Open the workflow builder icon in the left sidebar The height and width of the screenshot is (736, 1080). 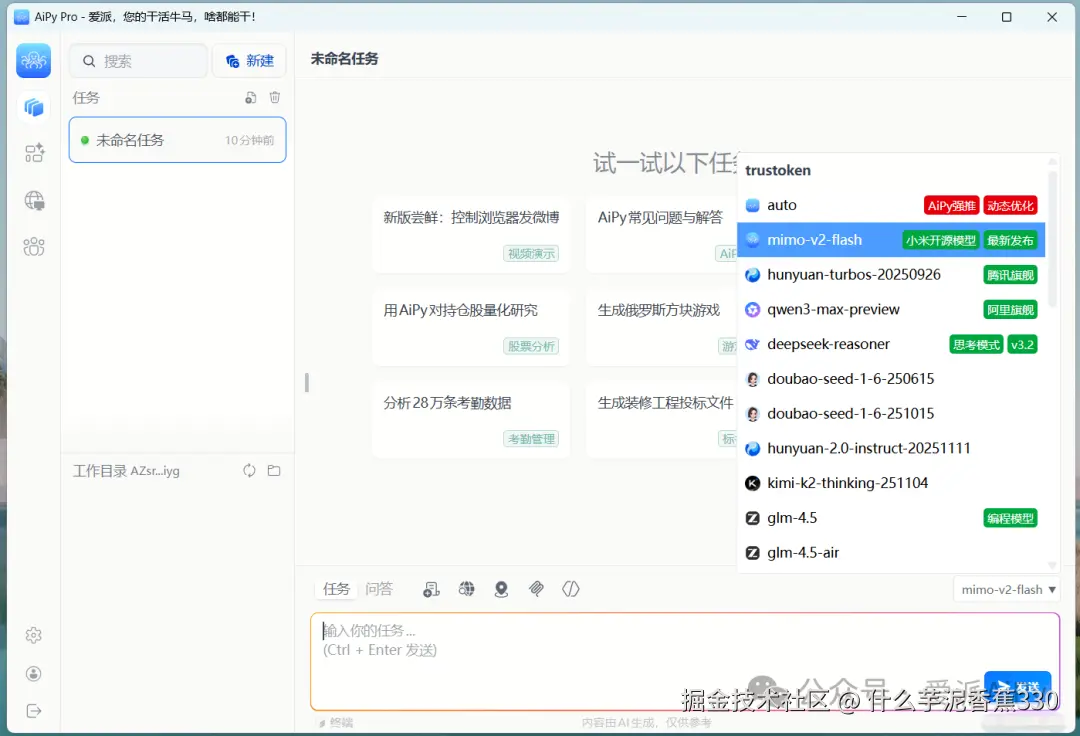(33, 152)
